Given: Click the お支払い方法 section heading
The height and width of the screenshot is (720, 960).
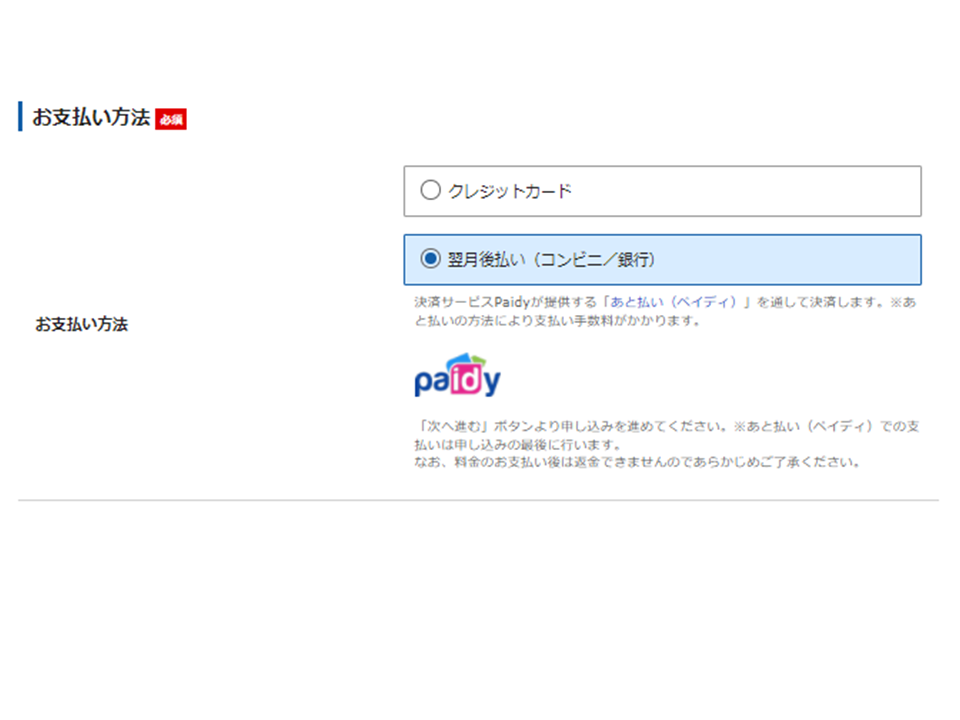Looking at the screenshot, I should click(91, 117).
